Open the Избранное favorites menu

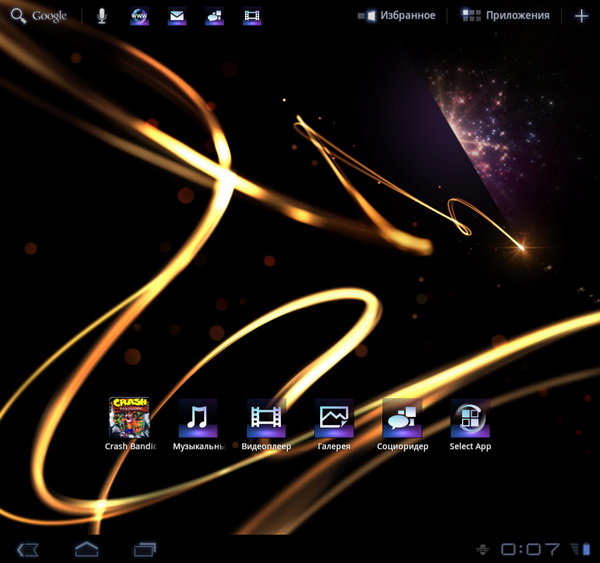click(397, 16)
